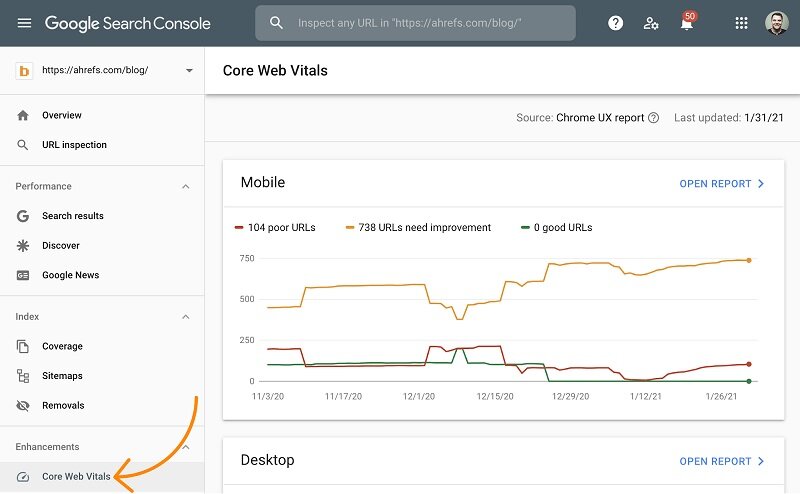
Task: Open the property selector dropdown arrow
Action: [x=189, y=70]
